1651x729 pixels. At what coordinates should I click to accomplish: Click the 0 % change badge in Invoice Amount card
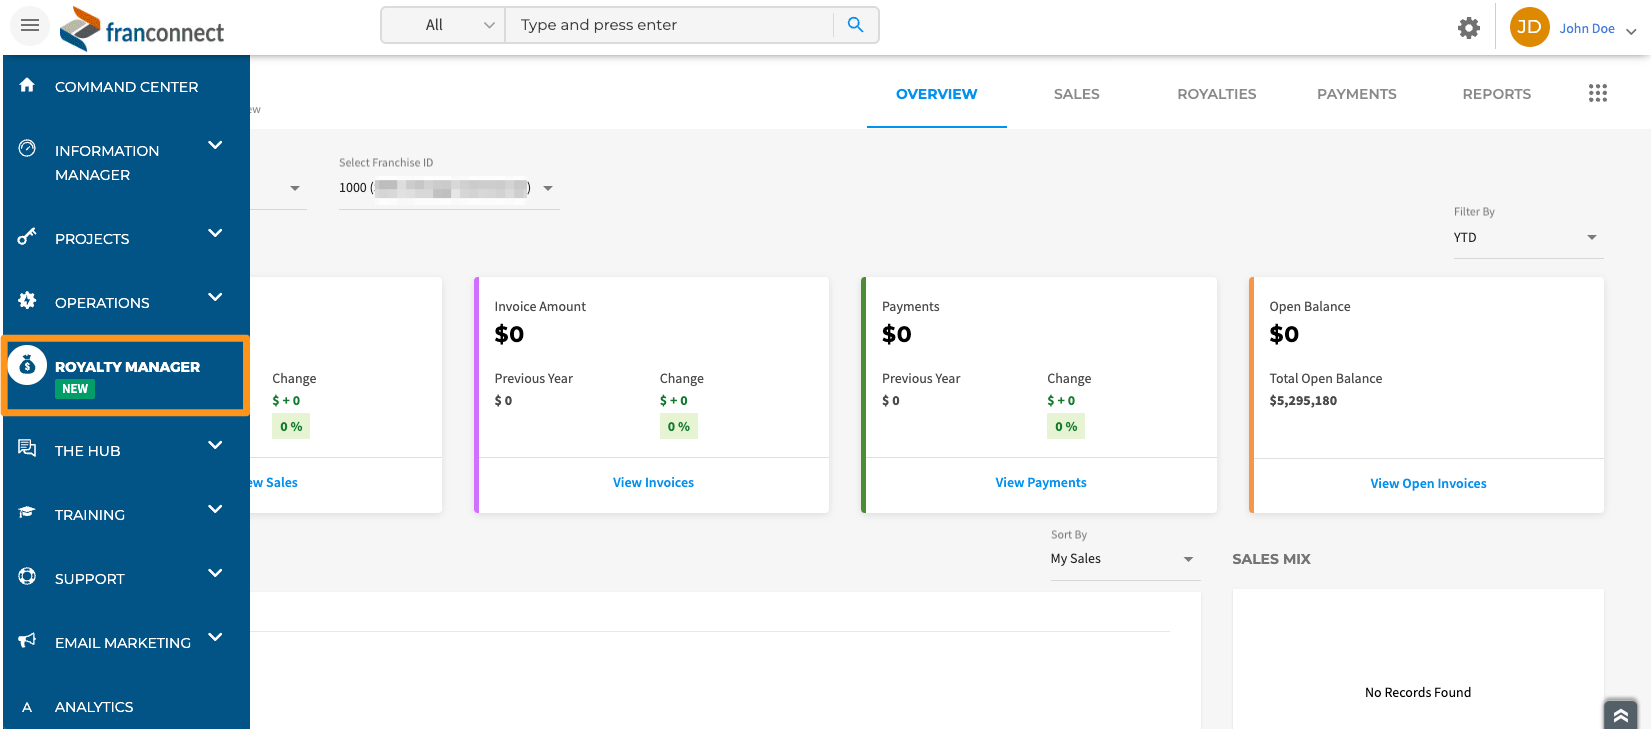679,427
